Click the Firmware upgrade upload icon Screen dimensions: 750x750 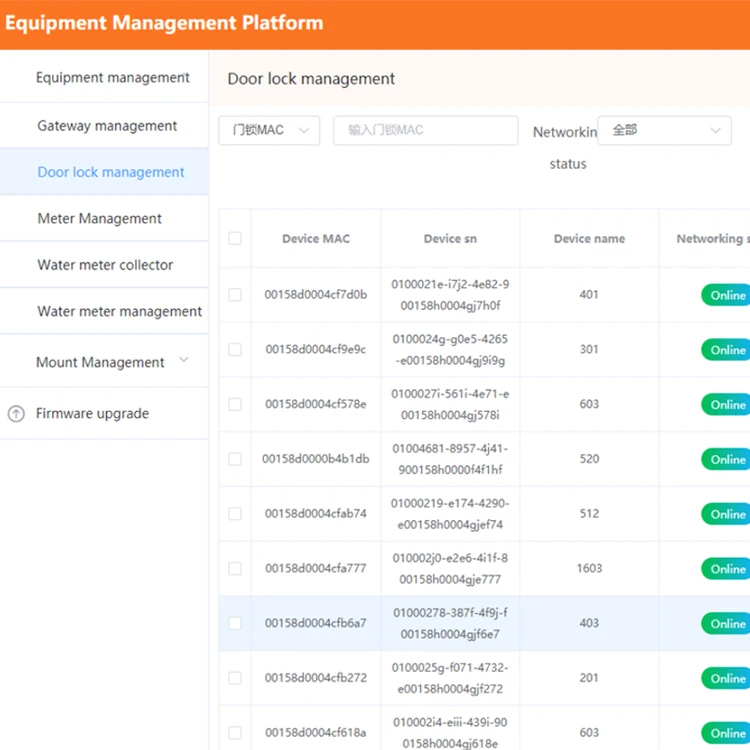[x=16, y=414]
